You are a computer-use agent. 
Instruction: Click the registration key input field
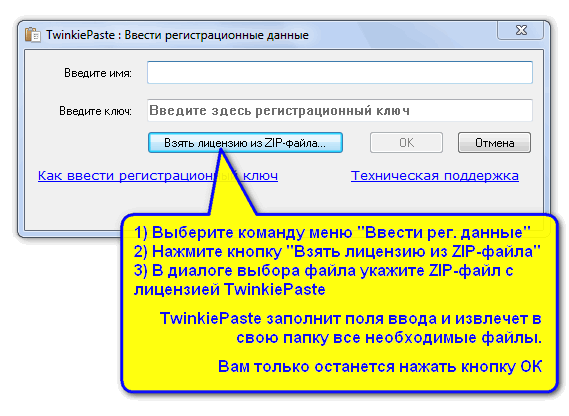[340, 110]
